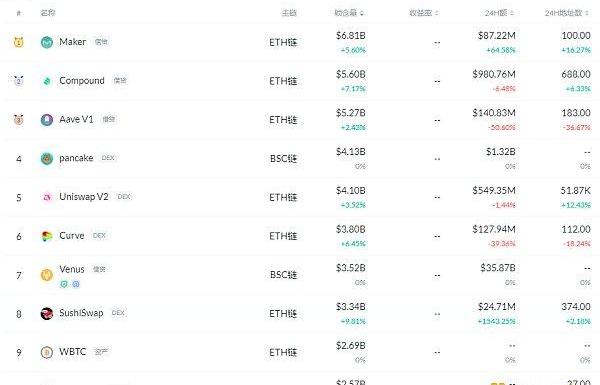This screenshot has width=600, height=385.
Task: Click the Curve logo icon
Action: click(47, 236)
